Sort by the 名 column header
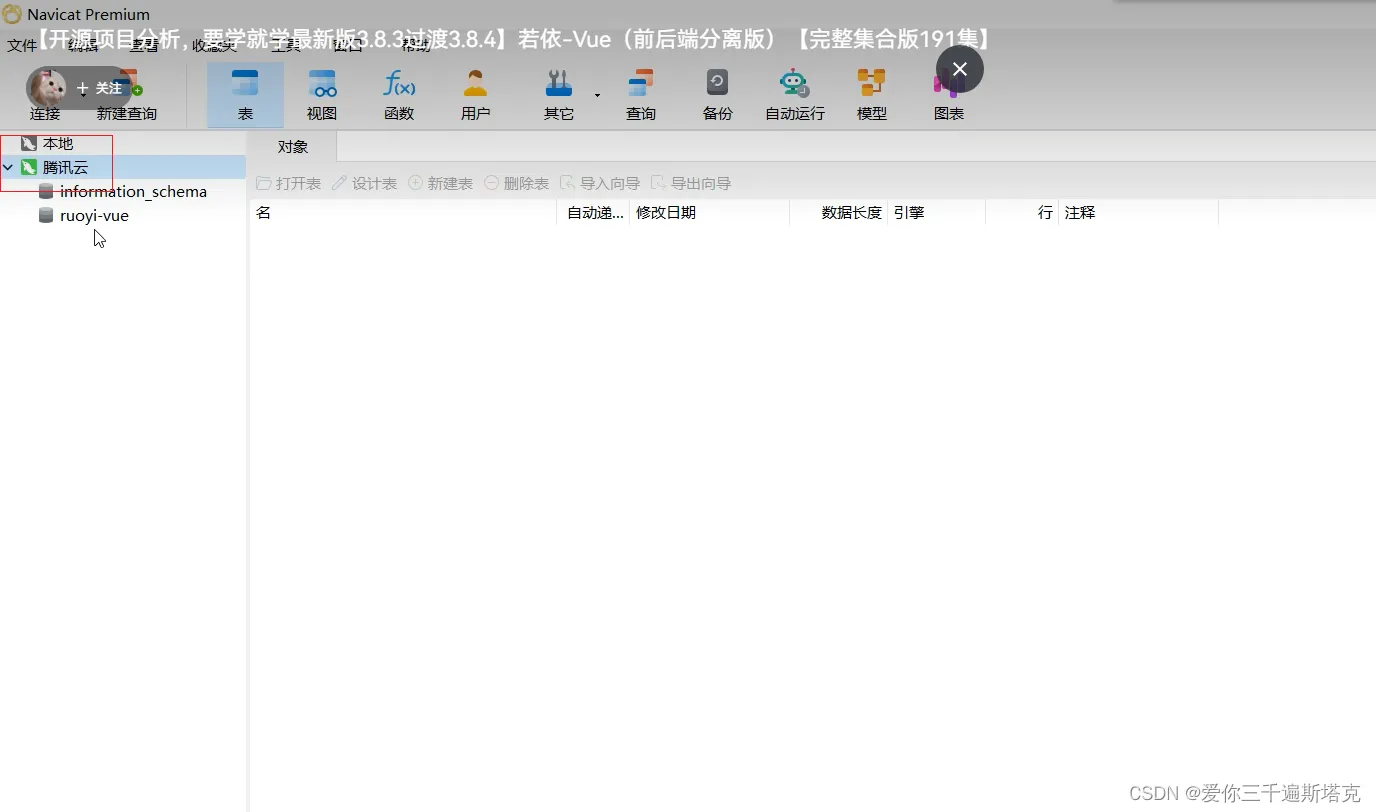 pos(403,213)
